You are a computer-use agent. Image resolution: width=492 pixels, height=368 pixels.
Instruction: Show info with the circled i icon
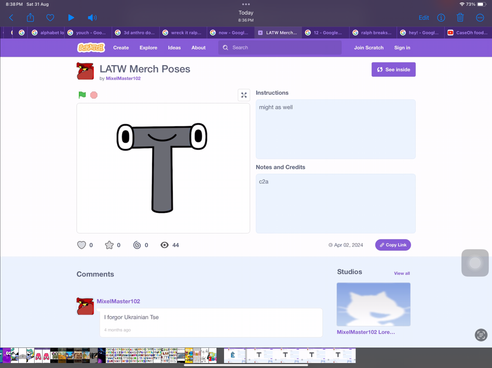tap(441, 18)
